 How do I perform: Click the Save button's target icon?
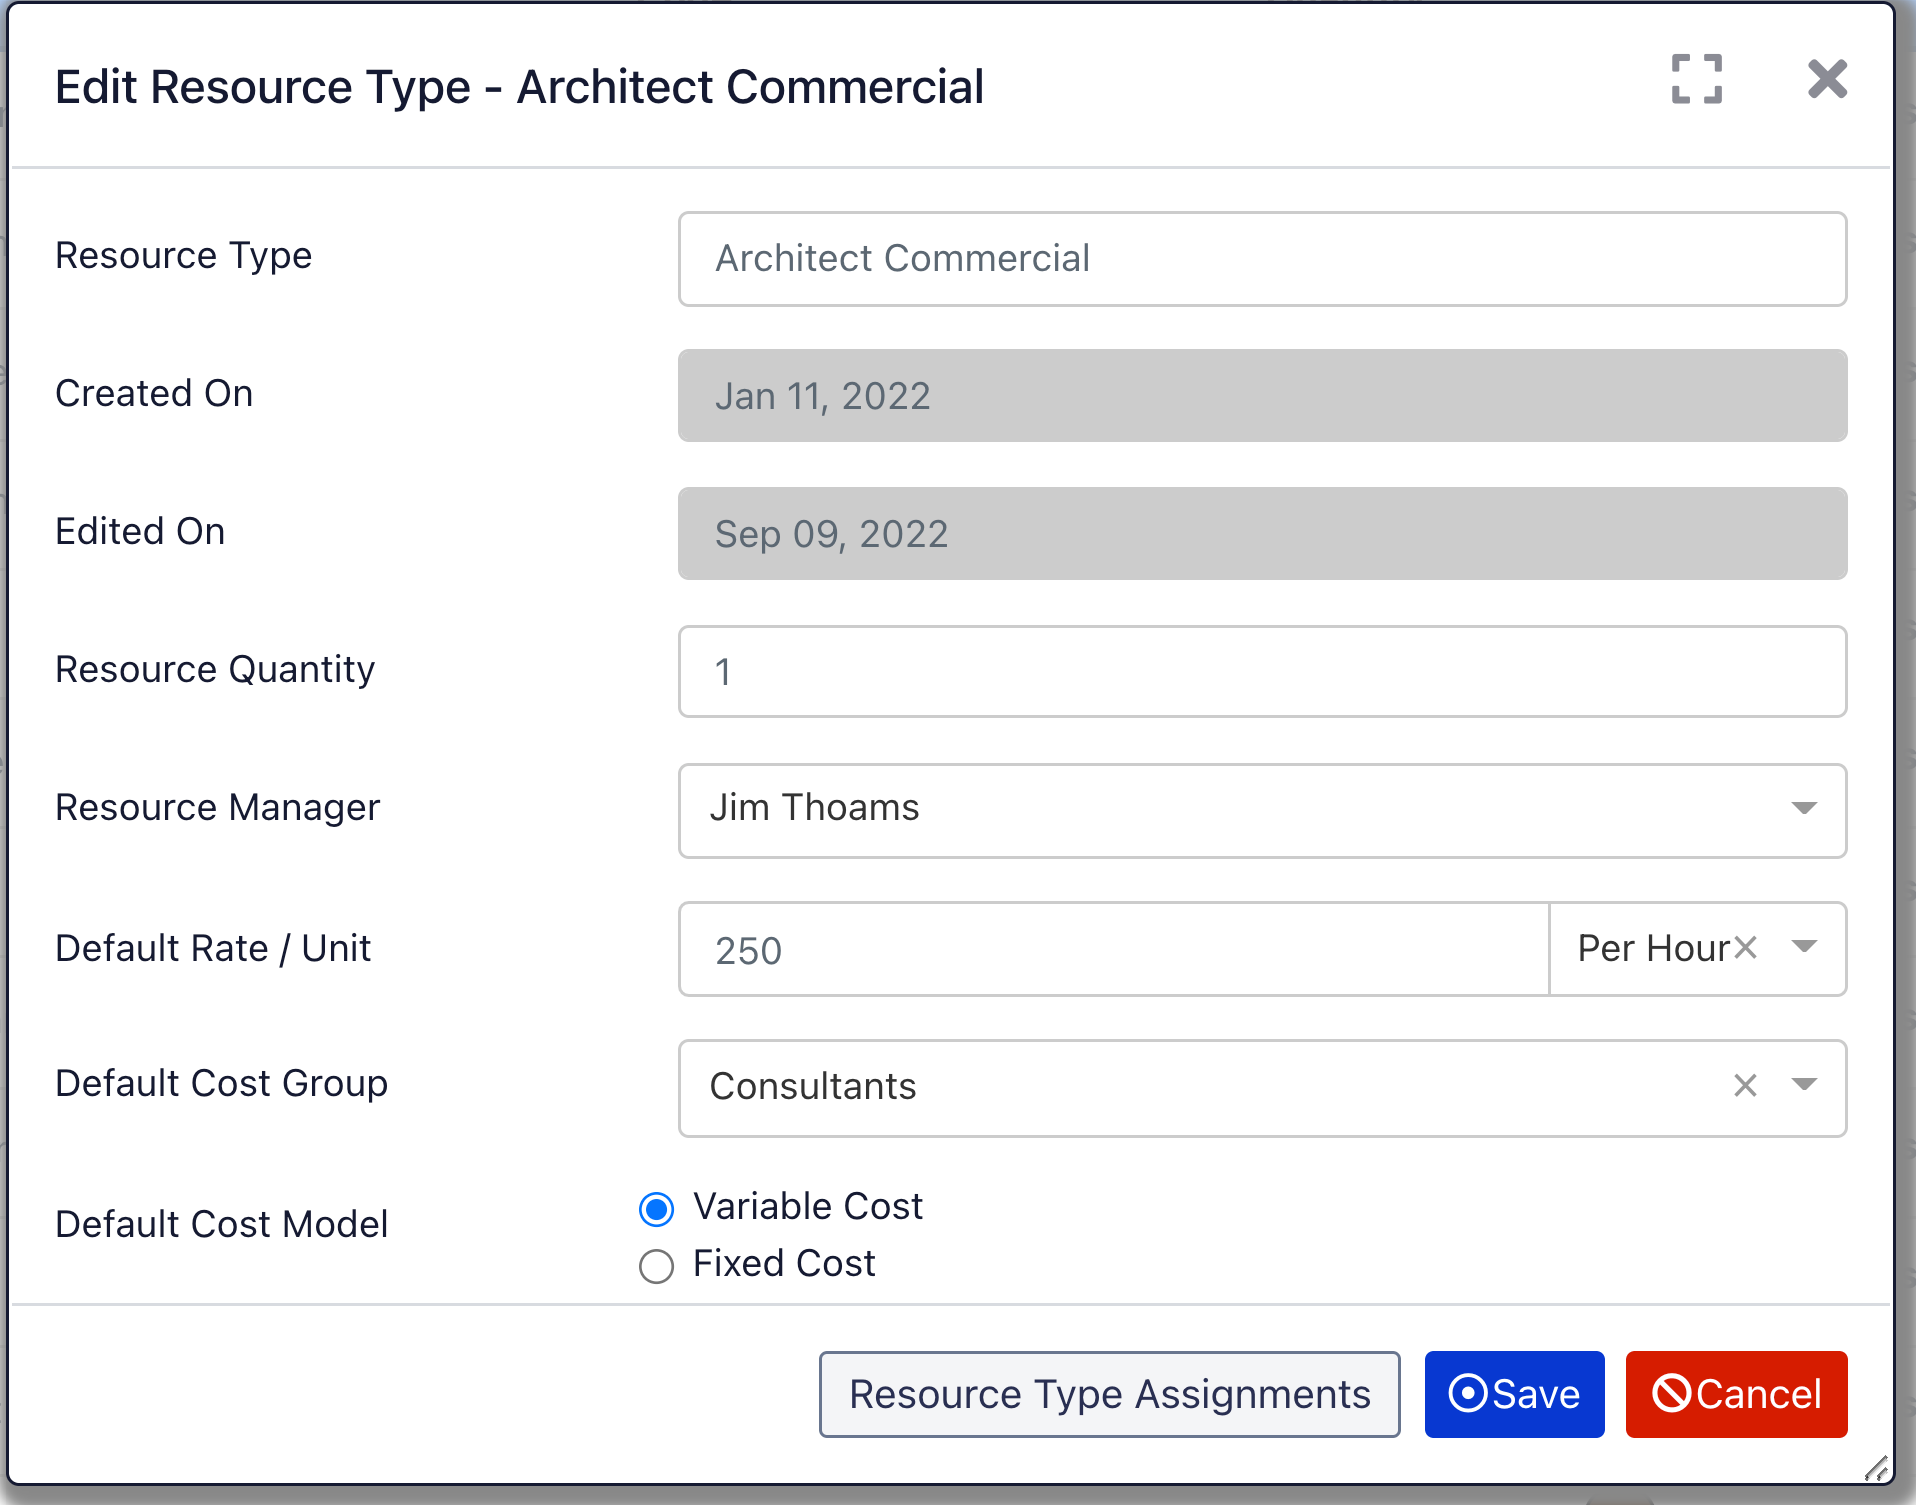(1469, 1393)
